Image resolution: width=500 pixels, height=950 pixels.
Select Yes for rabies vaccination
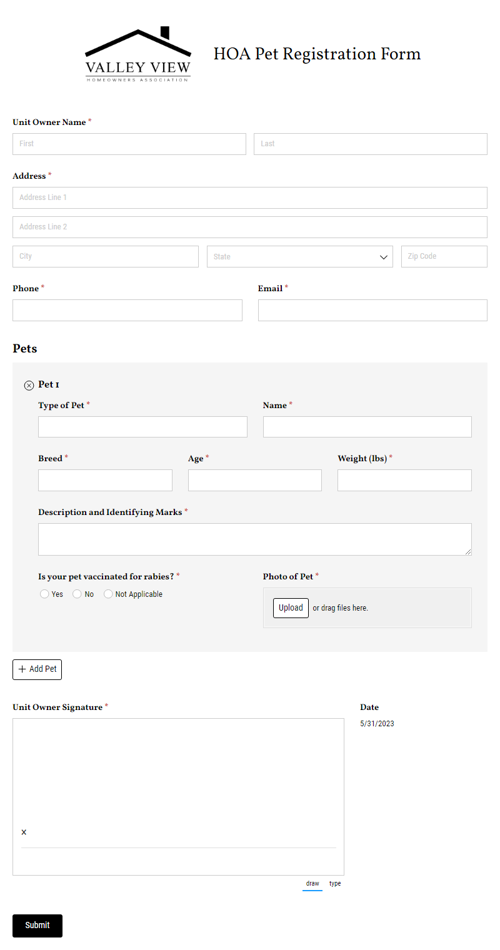pyautogui.click(x=44, y=594)
